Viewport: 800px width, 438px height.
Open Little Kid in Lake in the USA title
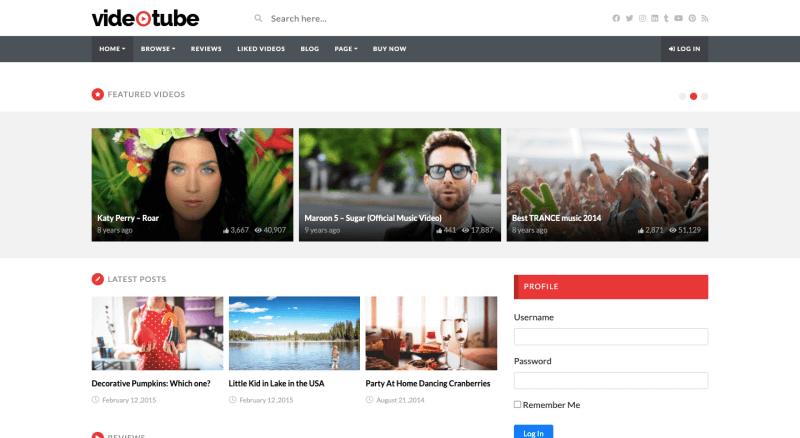click(277, 383)
